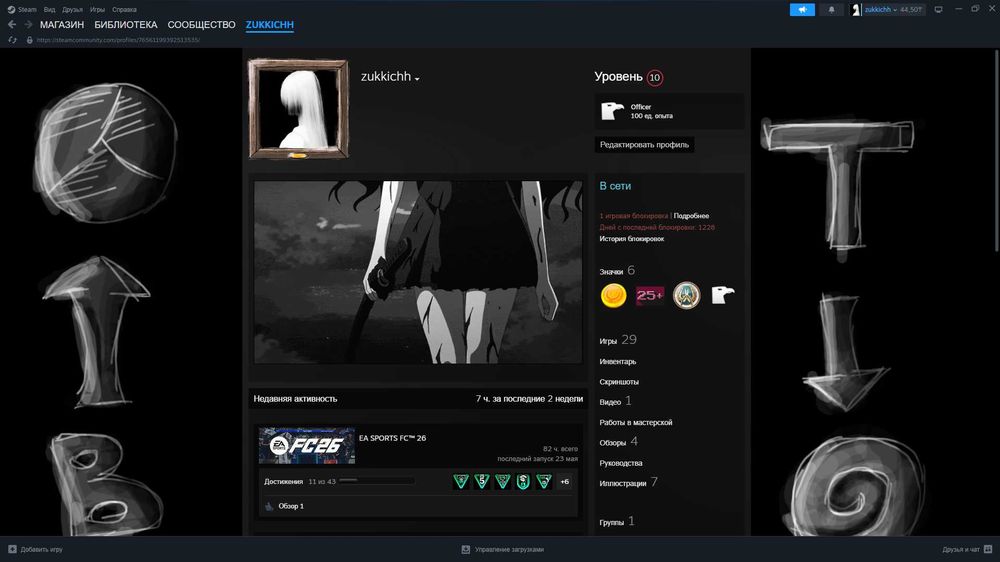The image size is (1000, 562).
Task: Open the 25+ game collector badge
Action: 650,295
